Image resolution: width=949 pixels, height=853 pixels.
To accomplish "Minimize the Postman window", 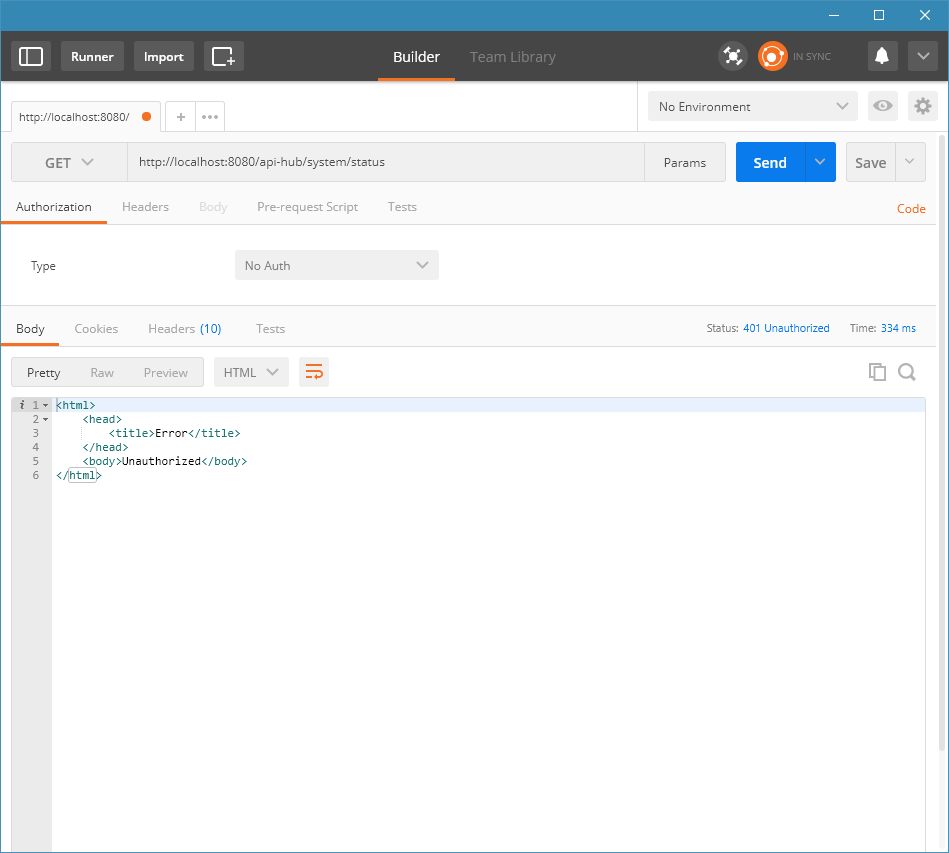I will click(834, 15).
